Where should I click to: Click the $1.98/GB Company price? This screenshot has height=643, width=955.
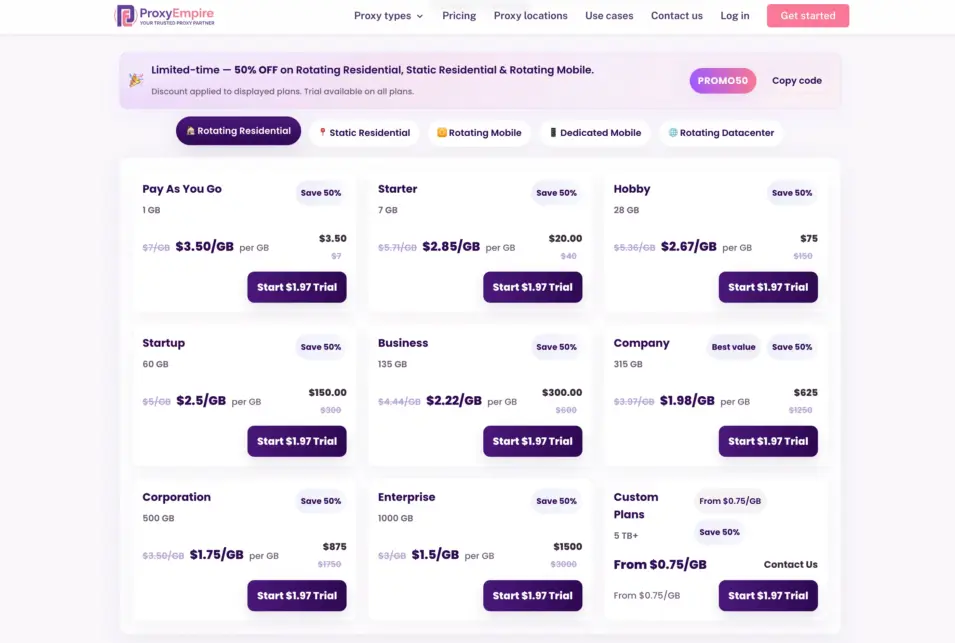[x=687, y=401]
